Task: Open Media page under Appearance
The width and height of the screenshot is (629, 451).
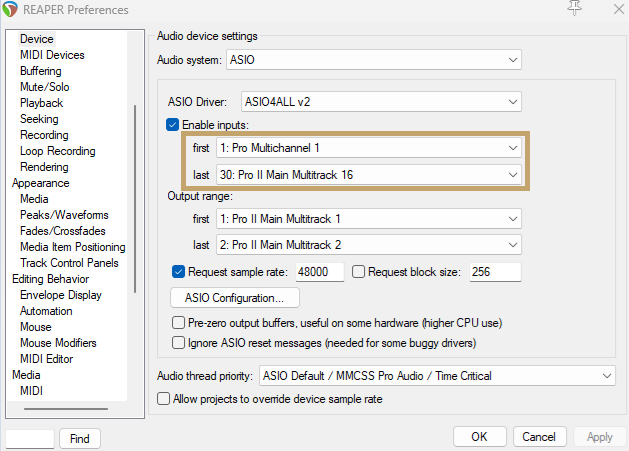Action: (x=34, y=199)
